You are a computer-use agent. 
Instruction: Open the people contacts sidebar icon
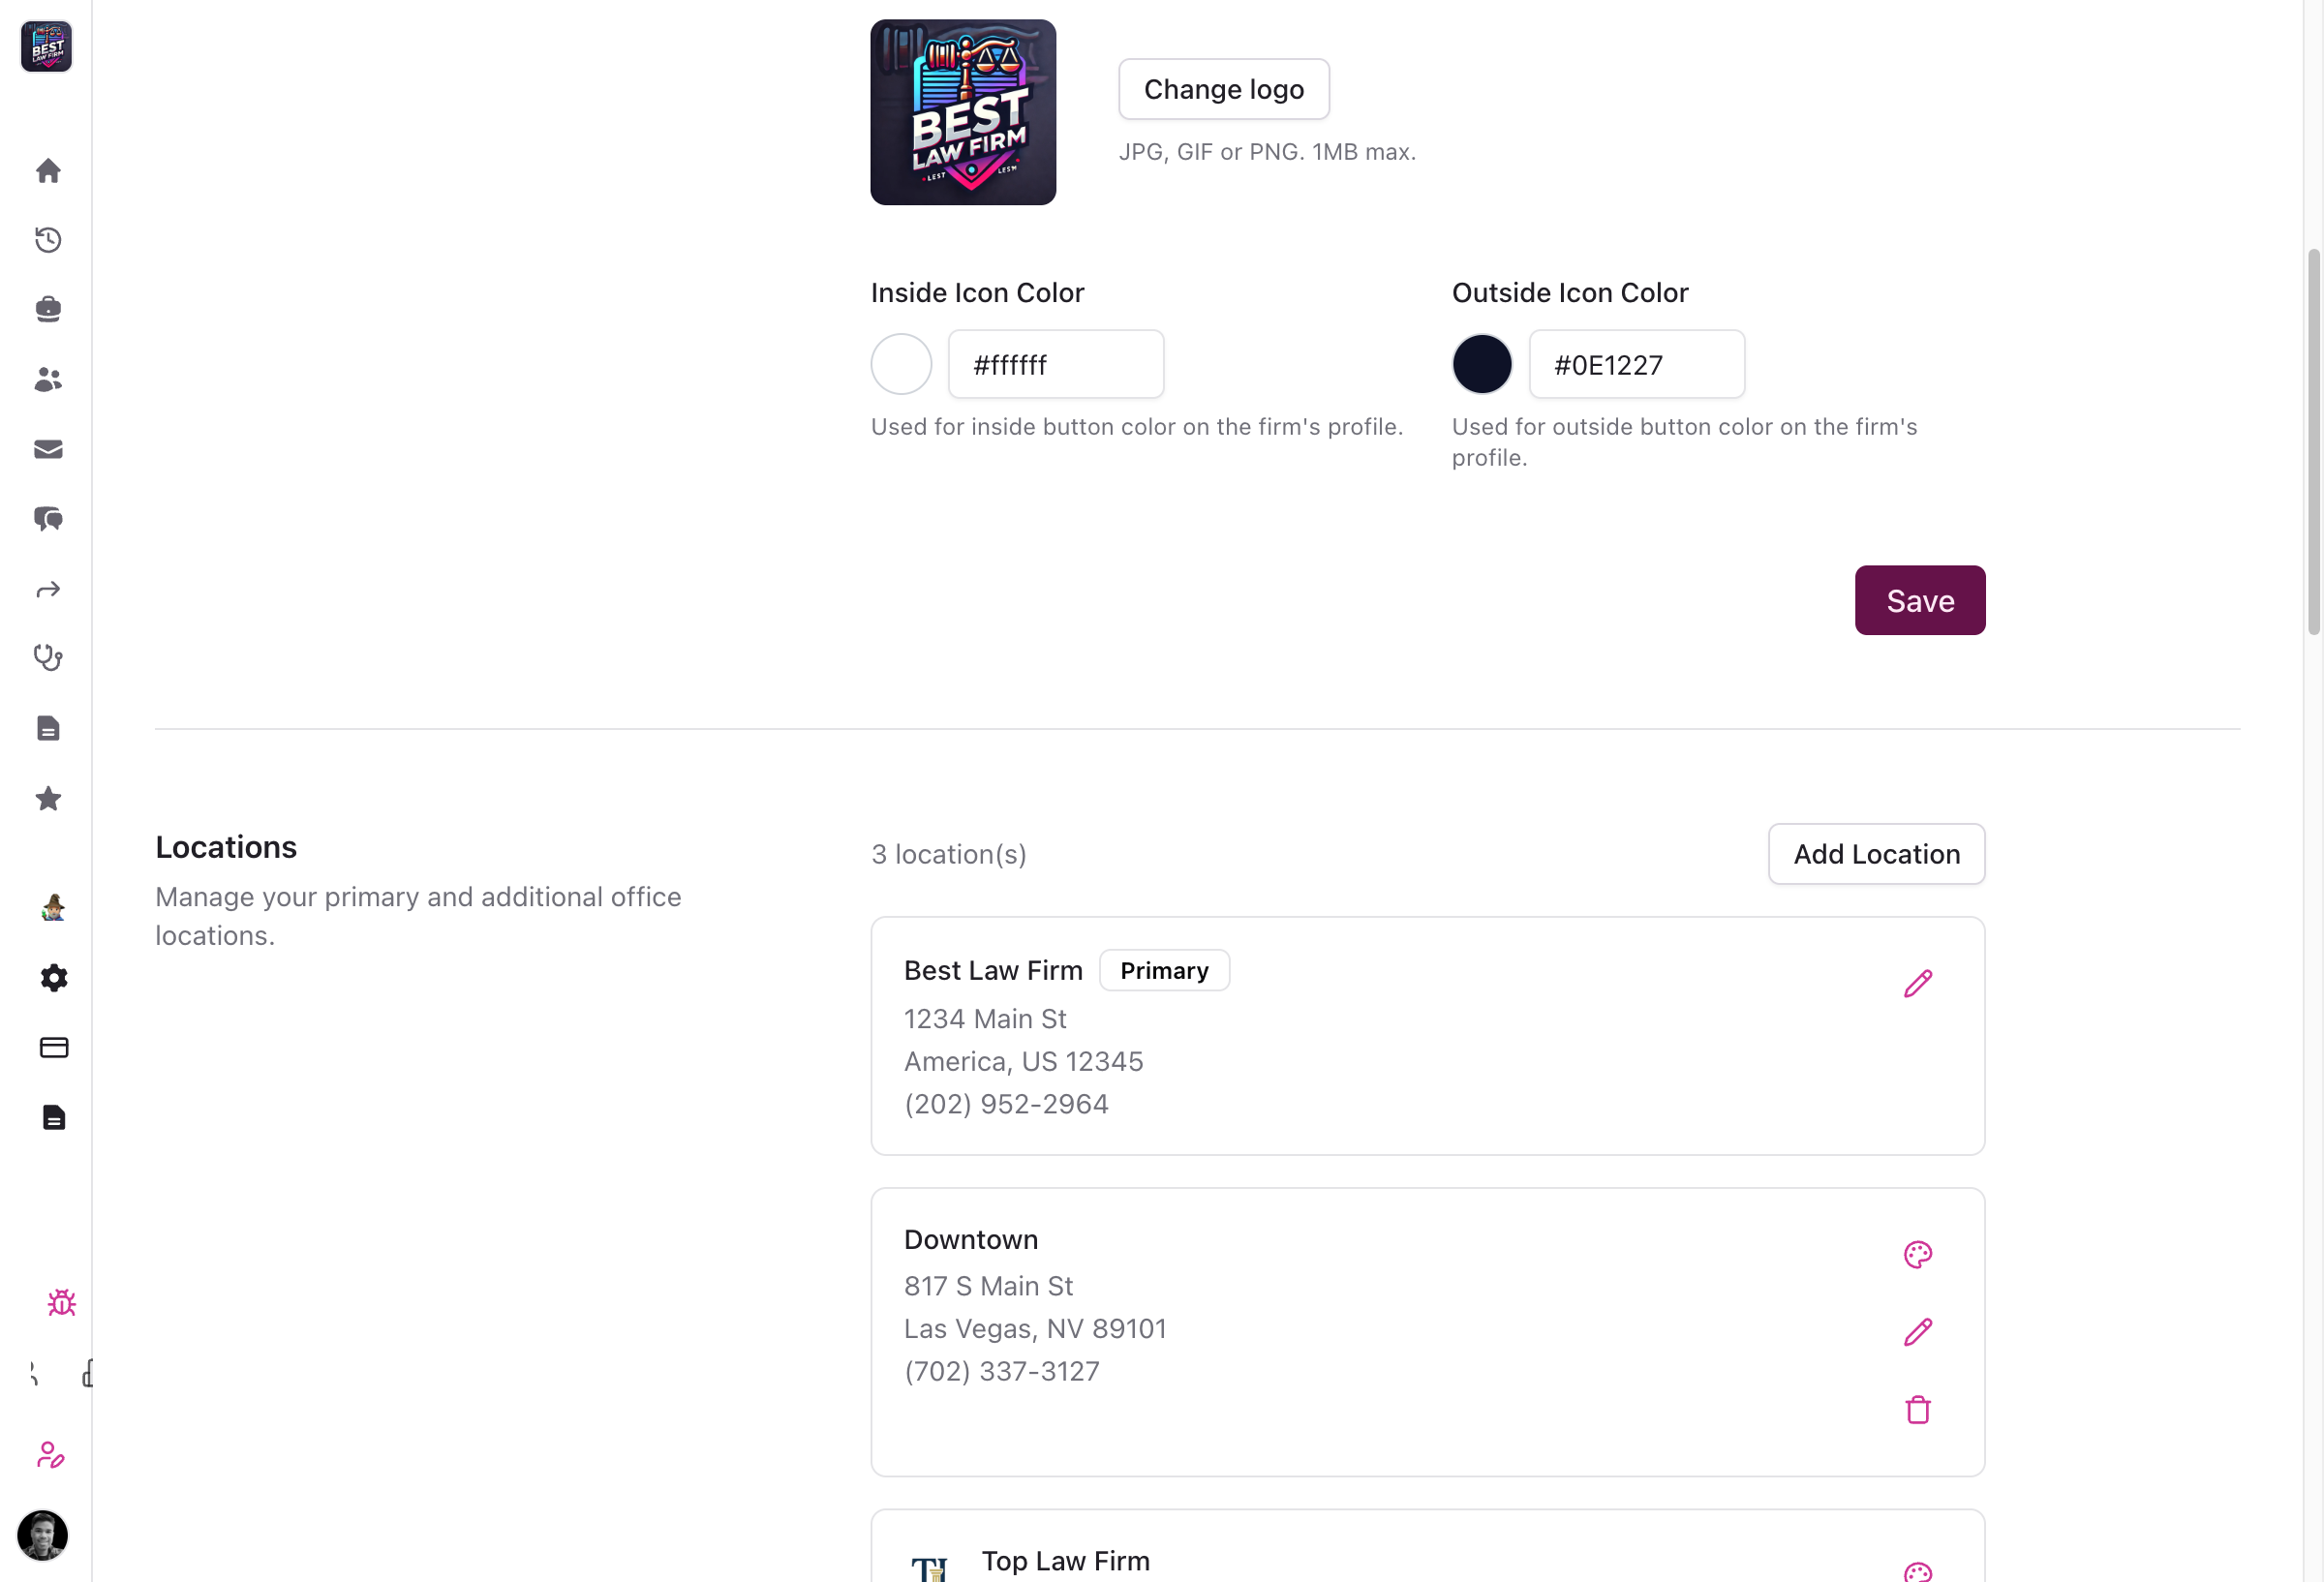[x=48, y=379]
